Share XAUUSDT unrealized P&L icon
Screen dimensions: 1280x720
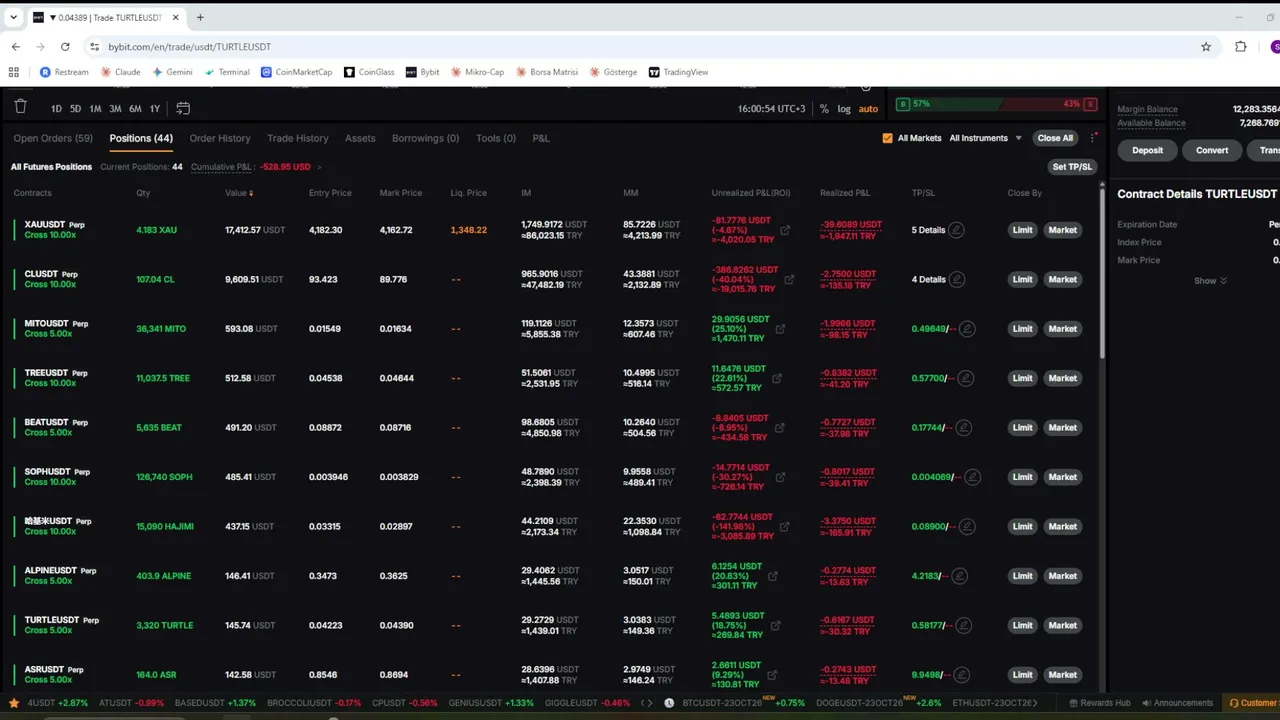785,230
